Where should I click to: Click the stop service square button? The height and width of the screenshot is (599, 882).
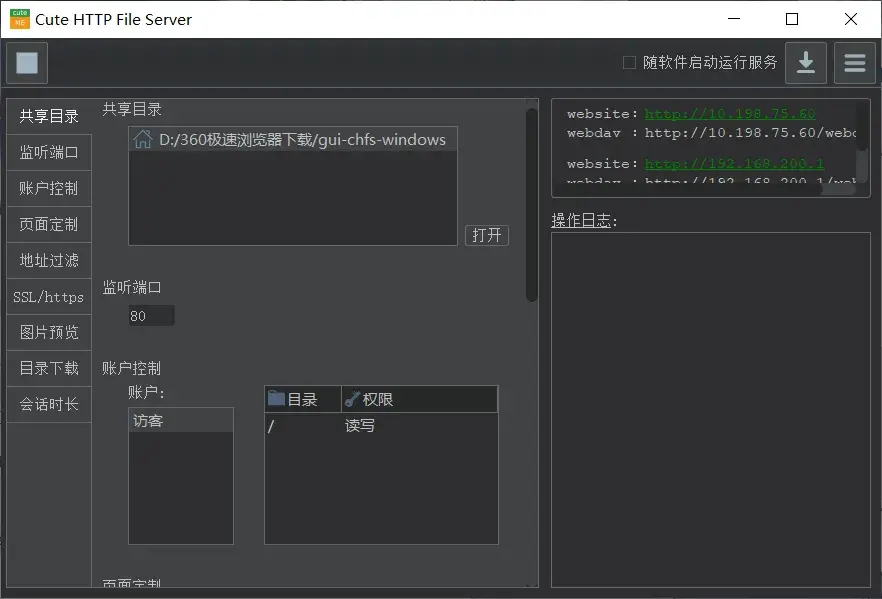click(x=27, y=62)
